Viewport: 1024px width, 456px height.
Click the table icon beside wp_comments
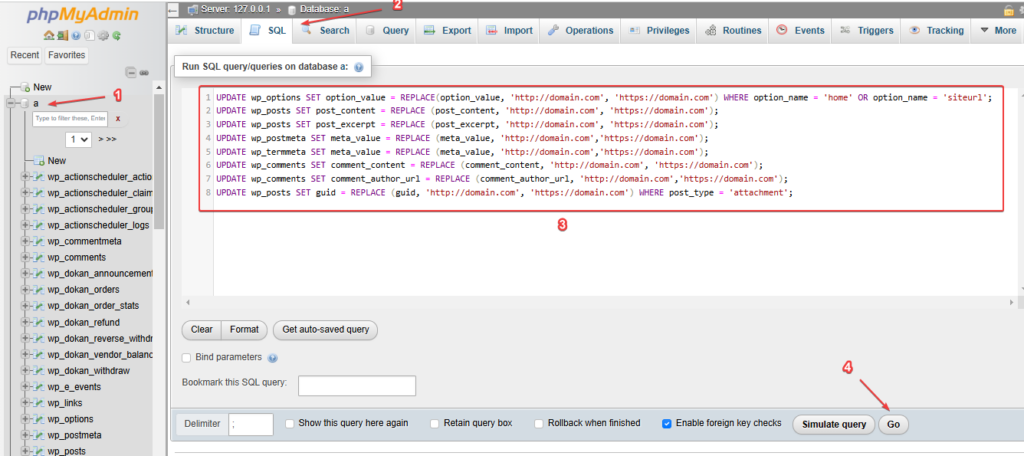click(x=39, y=257)
